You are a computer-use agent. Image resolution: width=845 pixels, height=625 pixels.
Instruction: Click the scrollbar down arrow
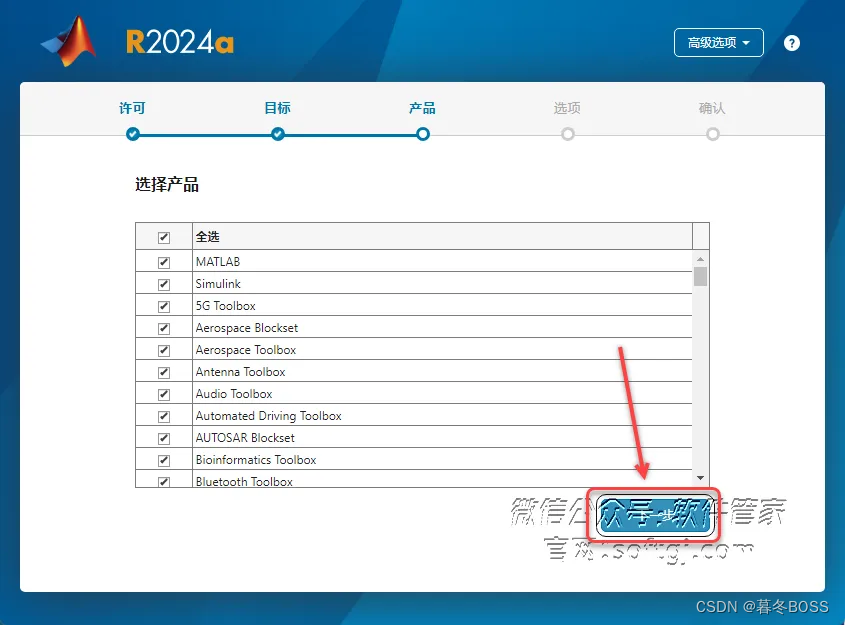coord(701,478)
